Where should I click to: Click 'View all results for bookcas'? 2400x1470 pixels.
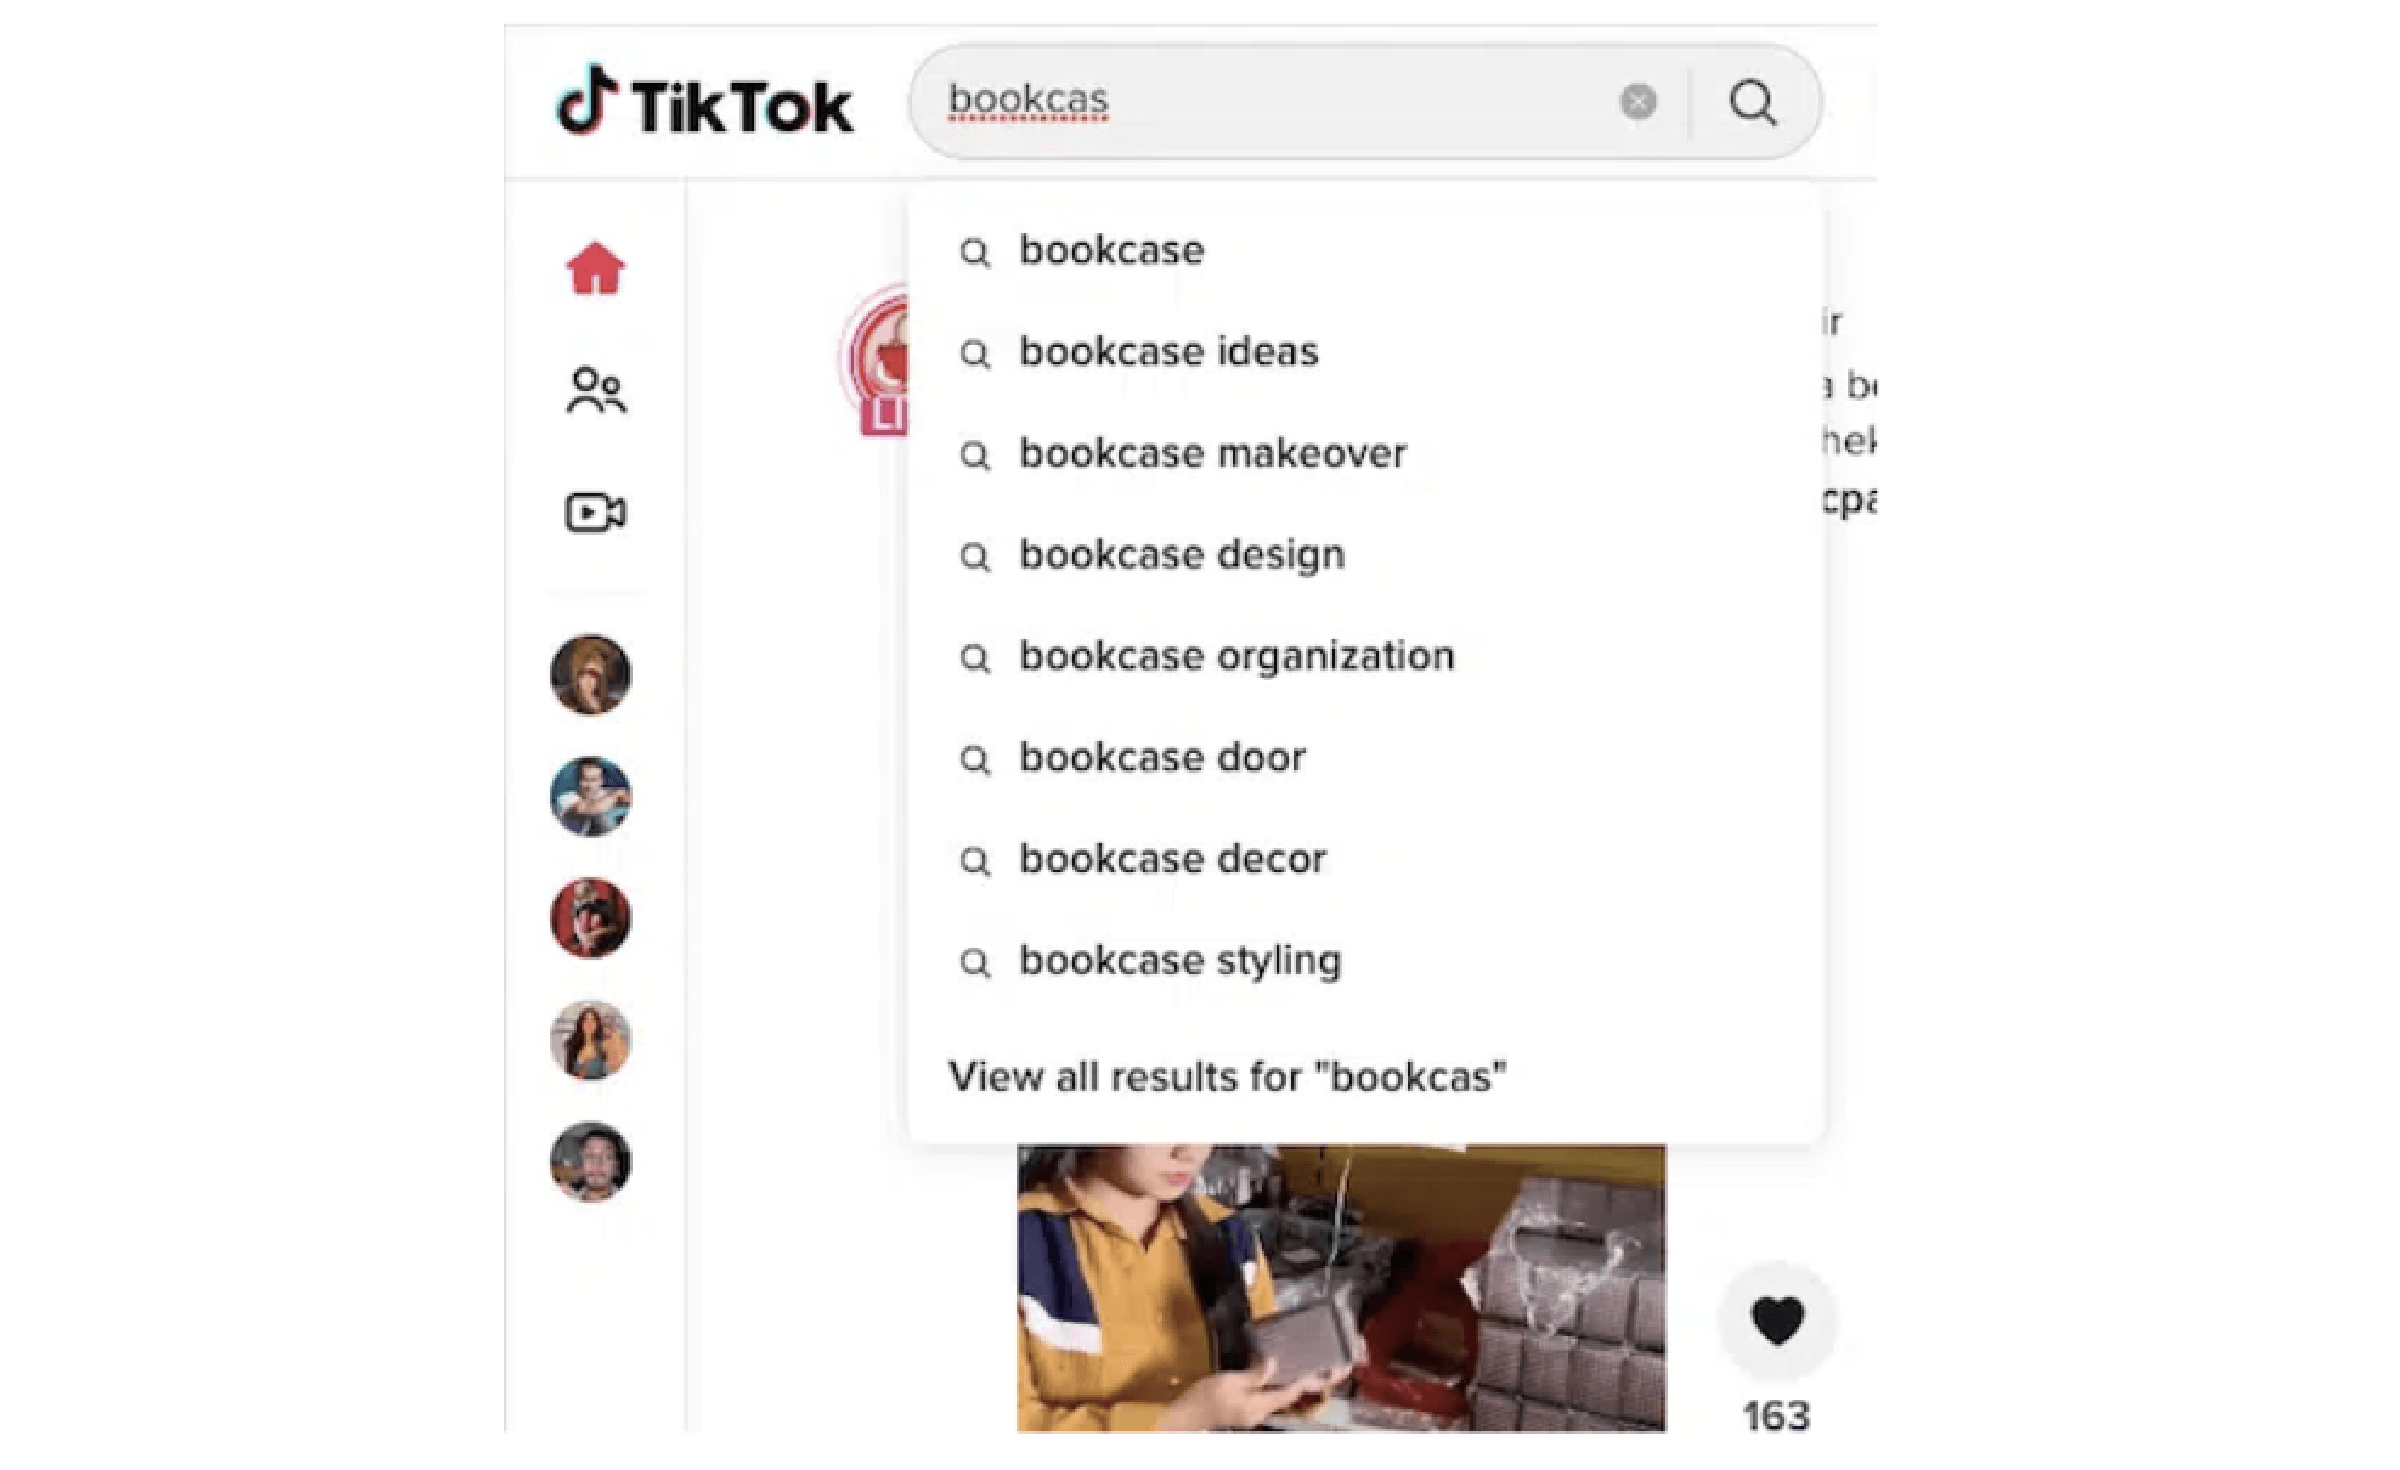1224,1076
